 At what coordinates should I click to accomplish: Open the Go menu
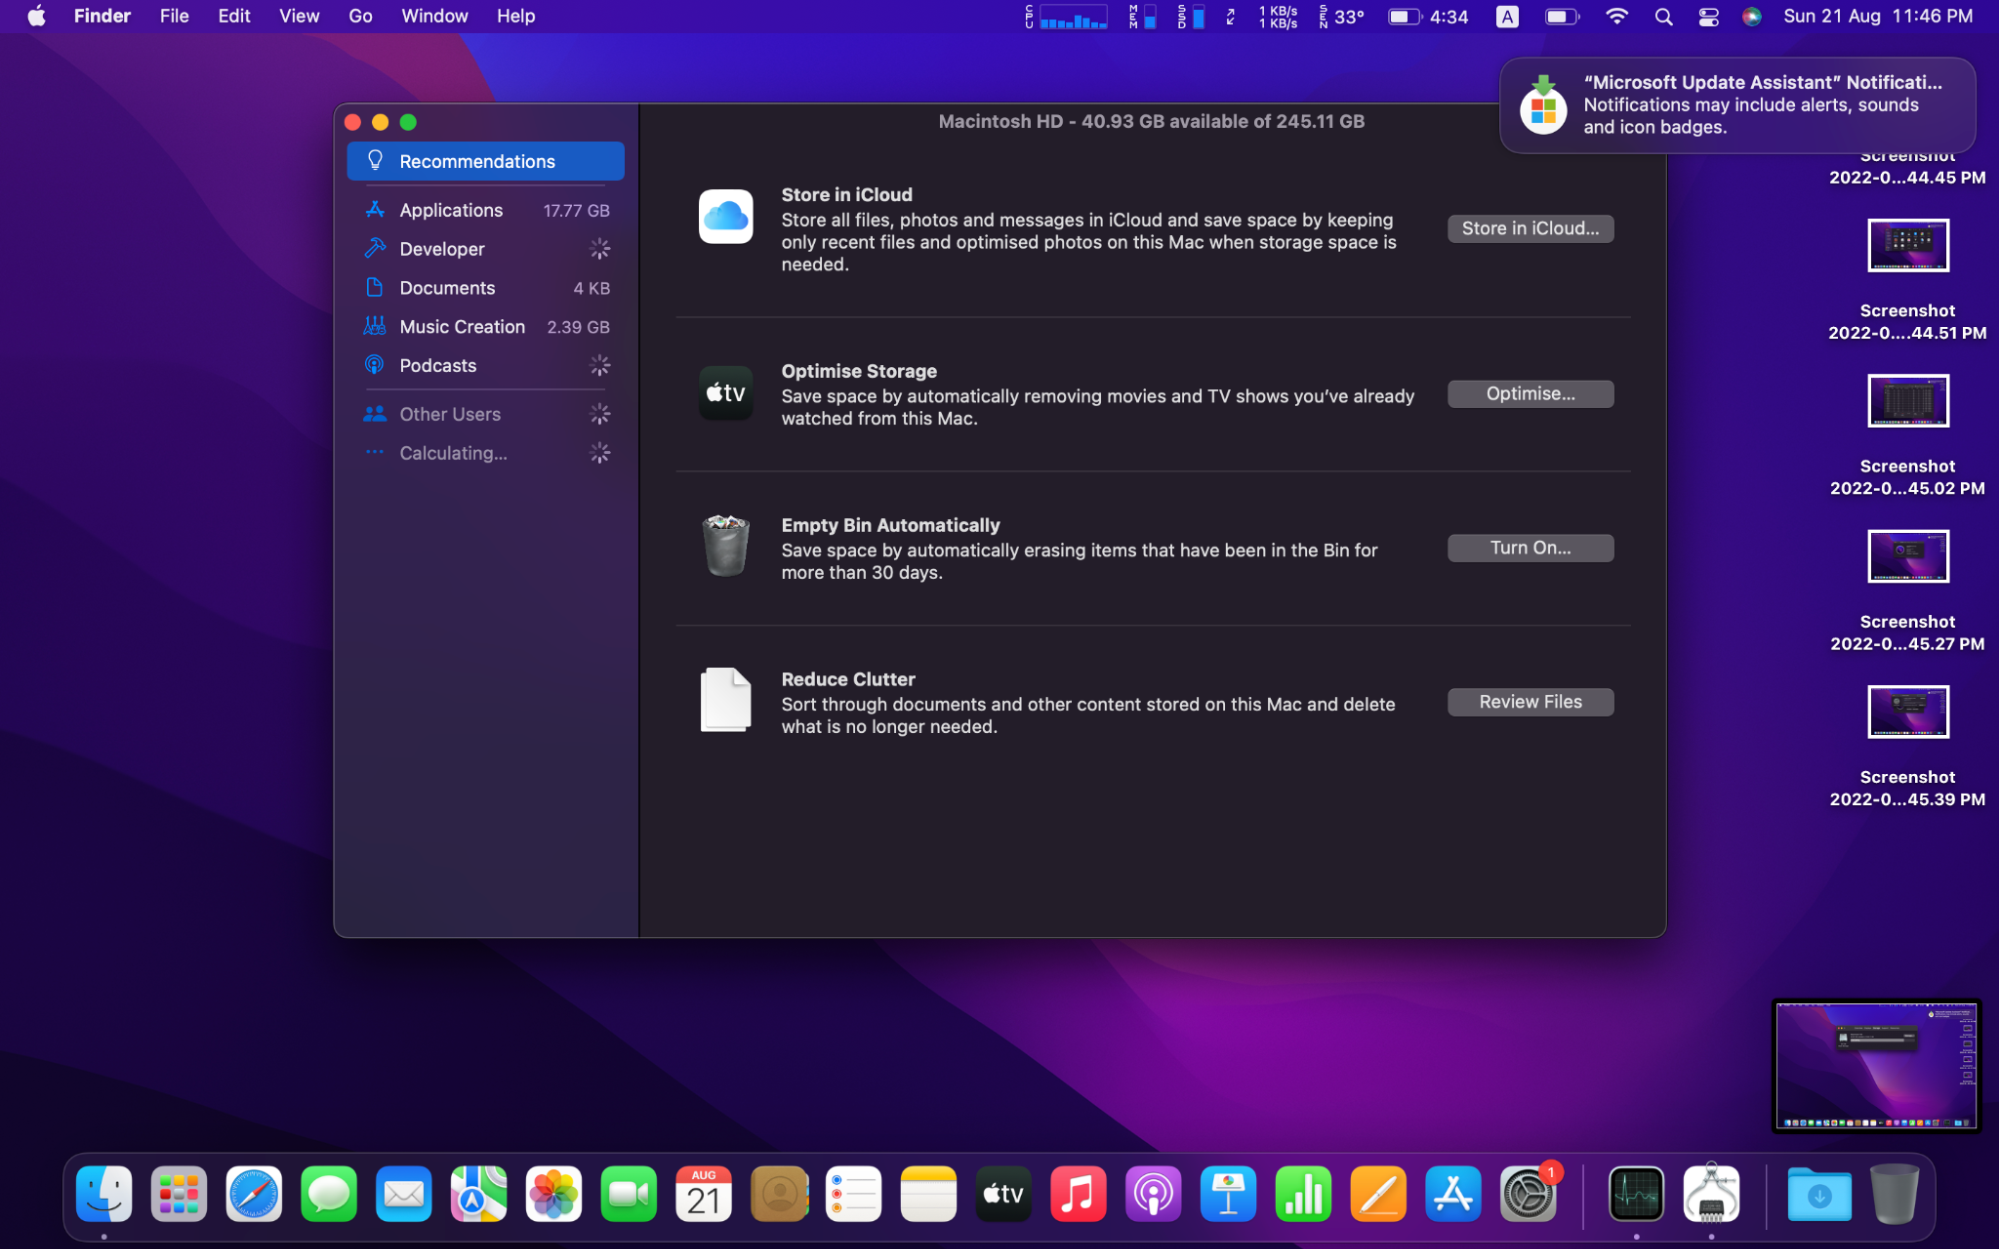pos(360,16)
